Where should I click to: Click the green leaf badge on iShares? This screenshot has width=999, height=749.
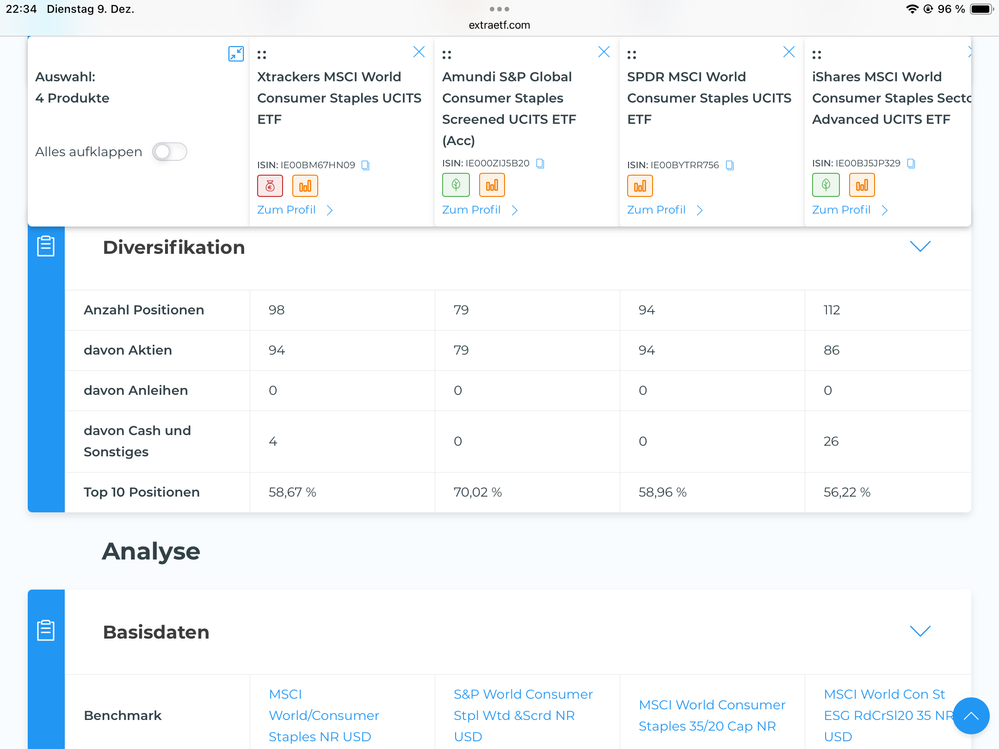click(x=825, y=185)
